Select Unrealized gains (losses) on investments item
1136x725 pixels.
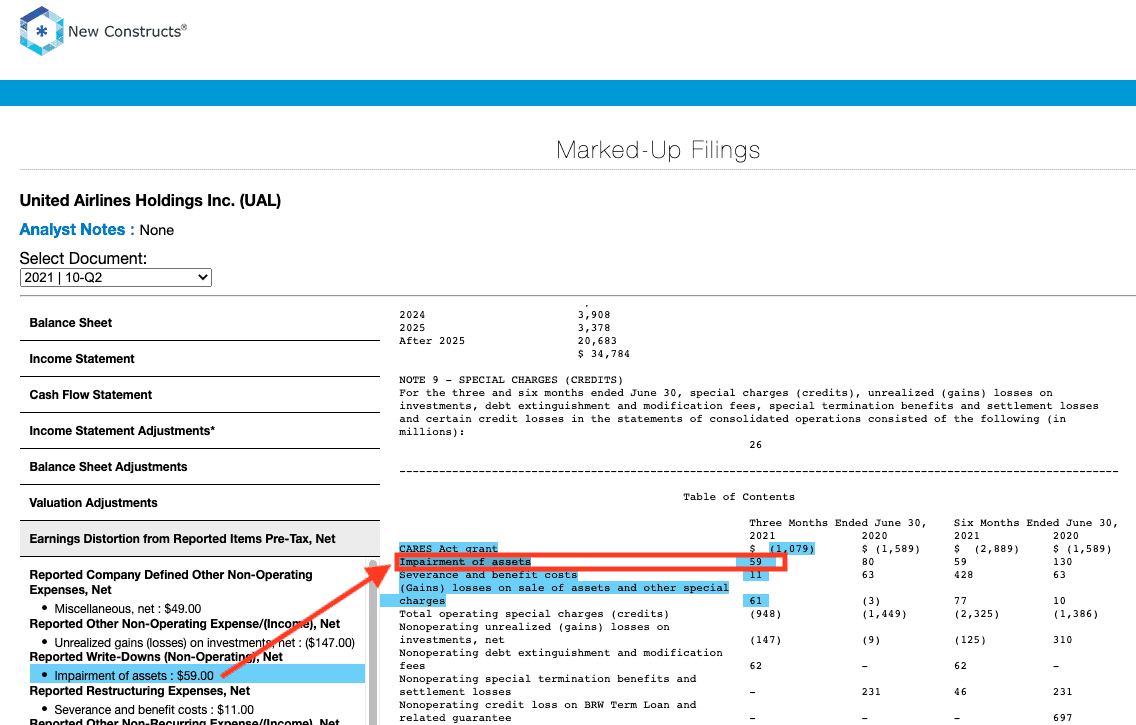pyautogui.click(x=204, y=642)
